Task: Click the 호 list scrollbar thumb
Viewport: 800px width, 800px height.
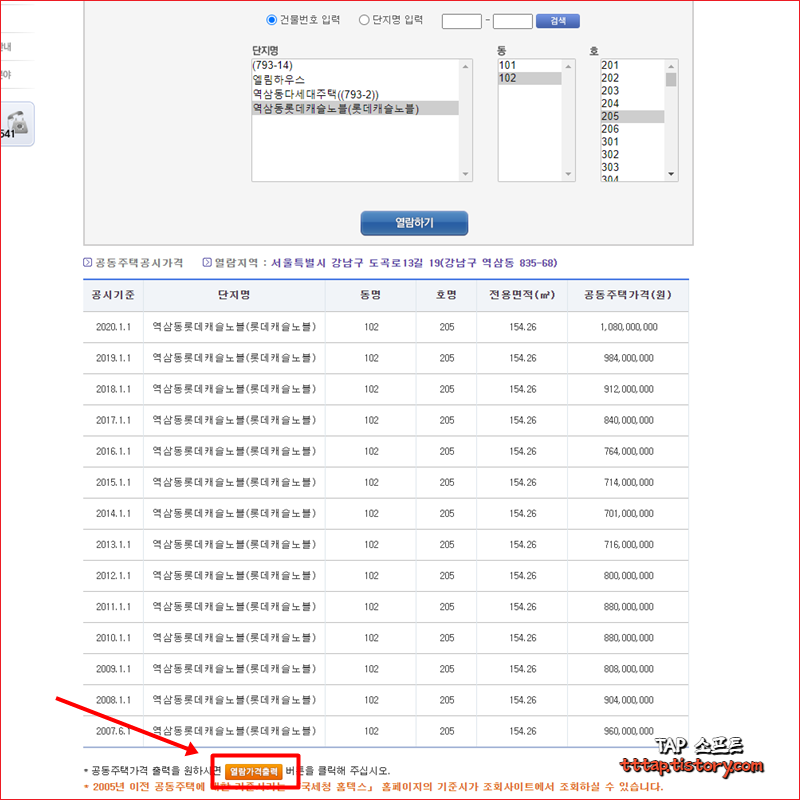Action: pos(671,80)
